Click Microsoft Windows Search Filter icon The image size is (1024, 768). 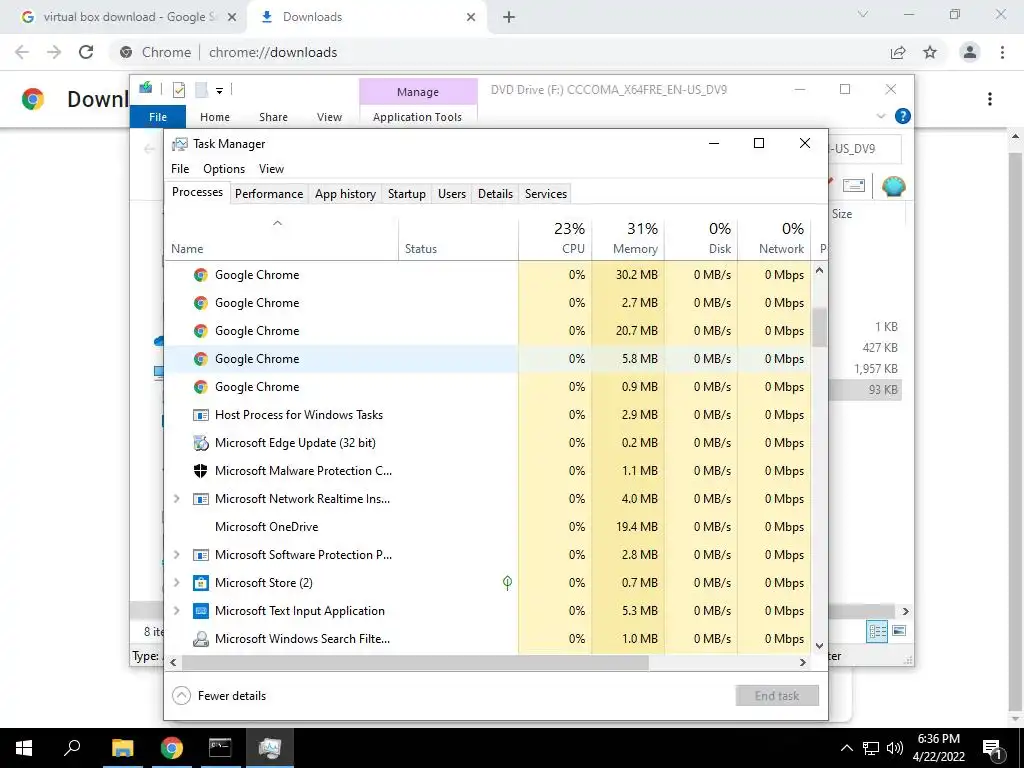click(200, 639)
